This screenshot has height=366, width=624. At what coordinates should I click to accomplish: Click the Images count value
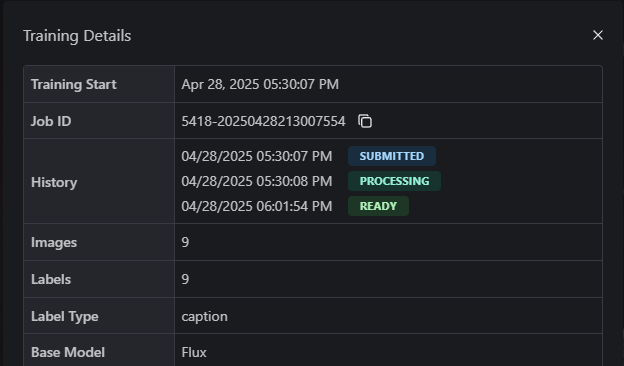[x=185, y=242]
